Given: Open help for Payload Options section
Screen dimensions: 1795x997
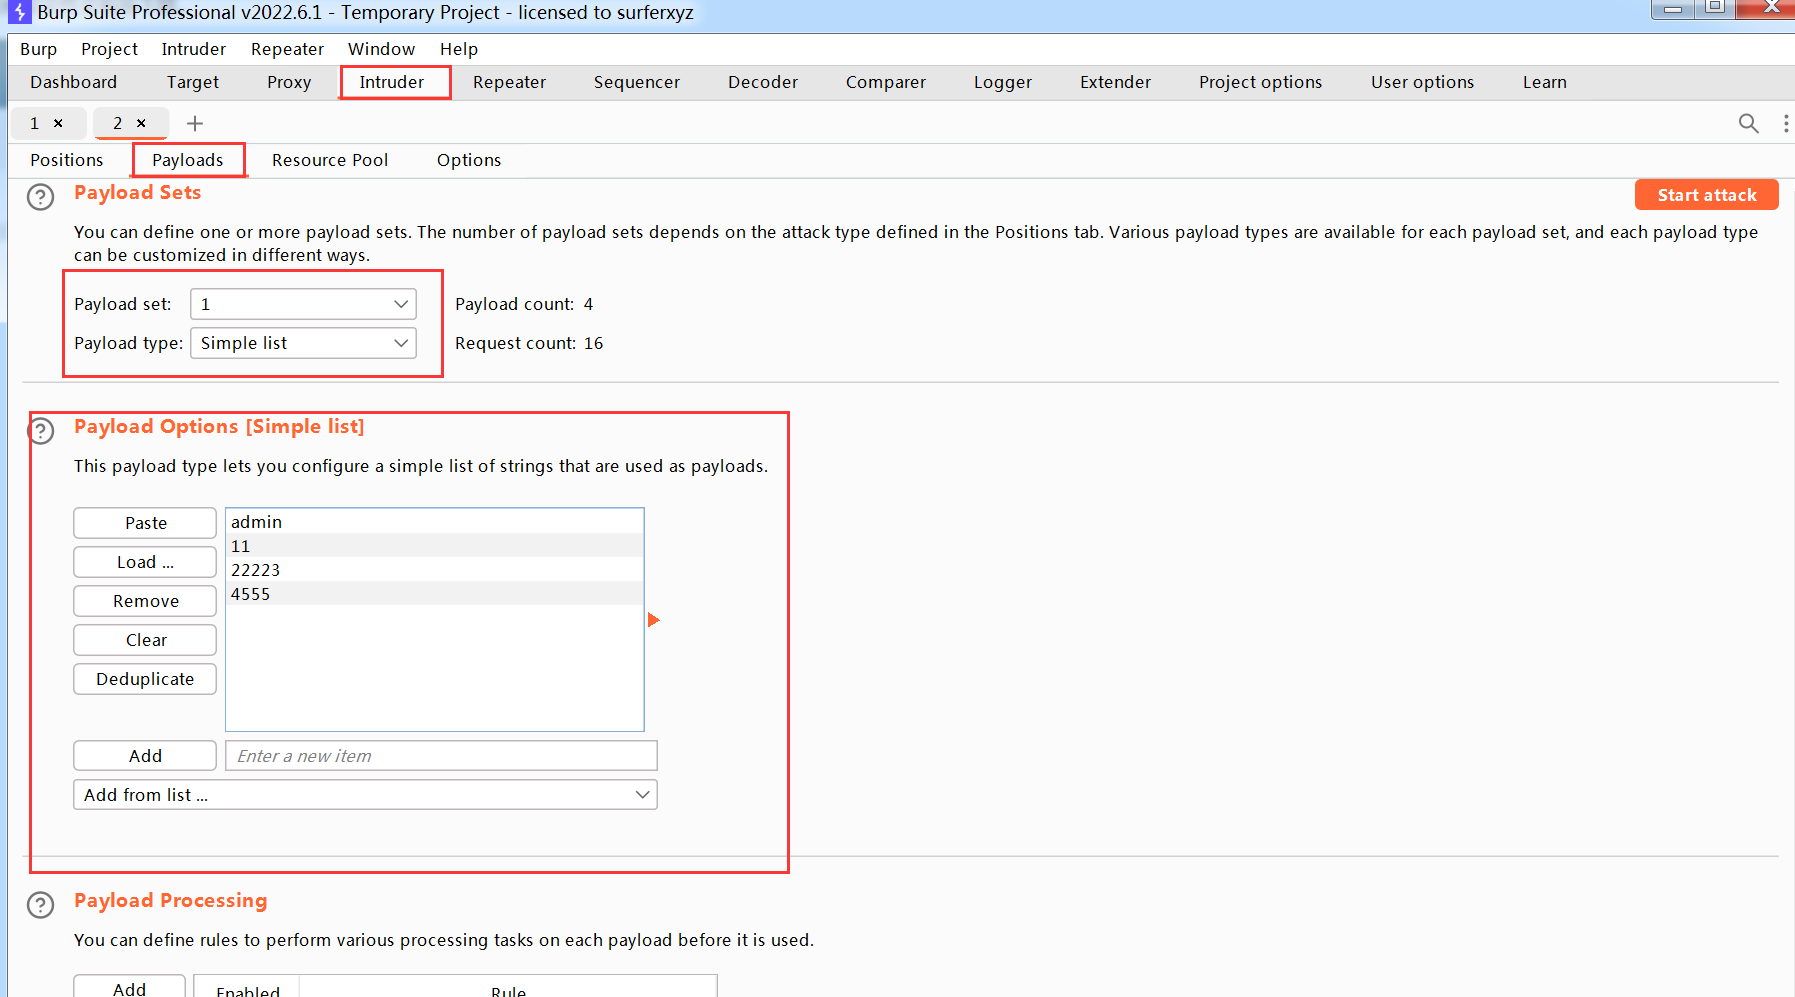Looking at the screenshot, I should [40, 431].
